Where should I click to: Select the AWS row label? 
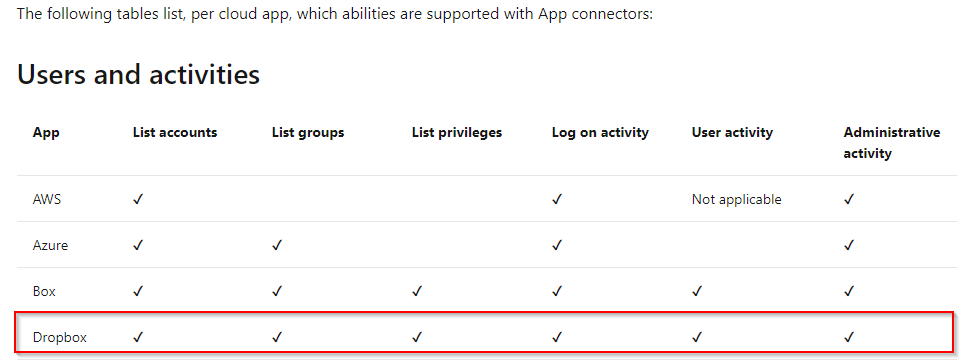pyautogui.click(x=47, y=200)
